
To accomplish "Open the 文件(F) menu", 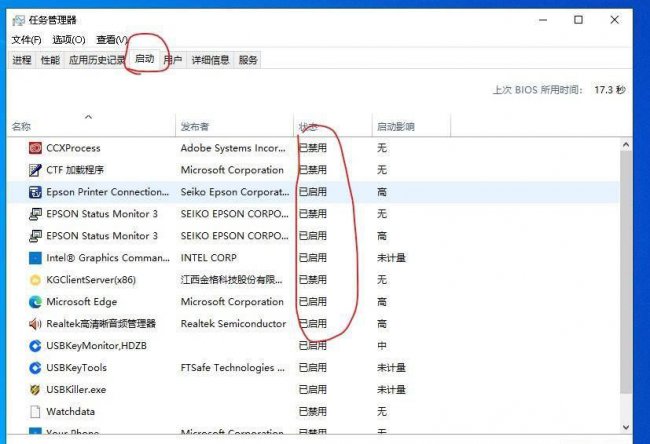I will (27, 40).
